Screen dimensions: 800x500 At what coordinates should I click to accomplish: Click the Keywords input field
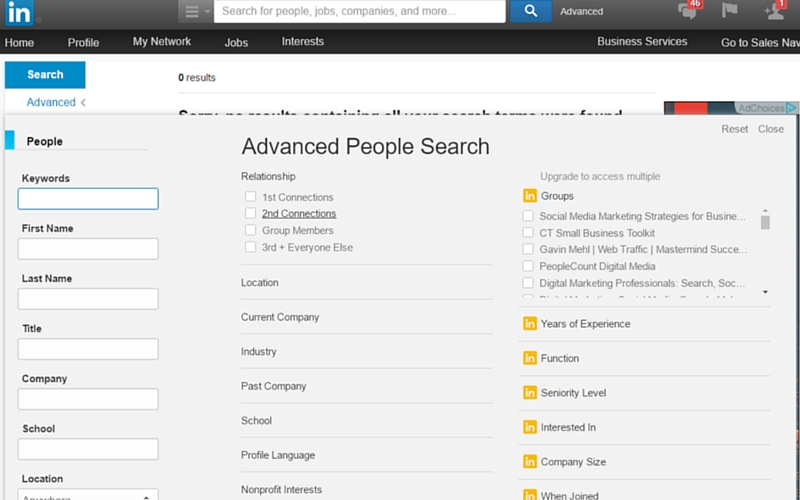(88, 198)
